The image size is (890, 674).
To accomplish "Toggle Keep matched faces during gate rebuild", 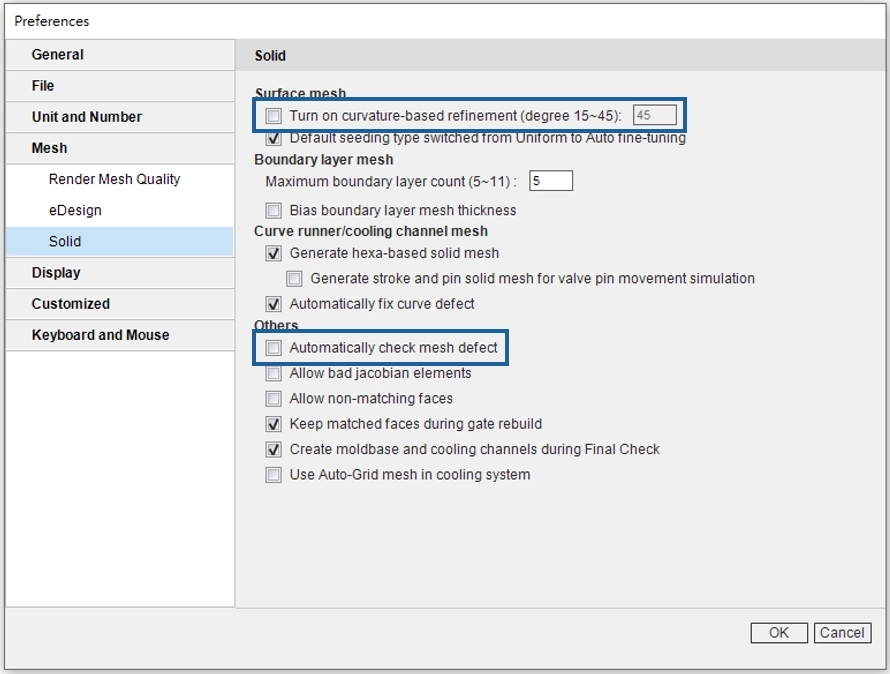I will pyautogui.click(x=274, y=424).
